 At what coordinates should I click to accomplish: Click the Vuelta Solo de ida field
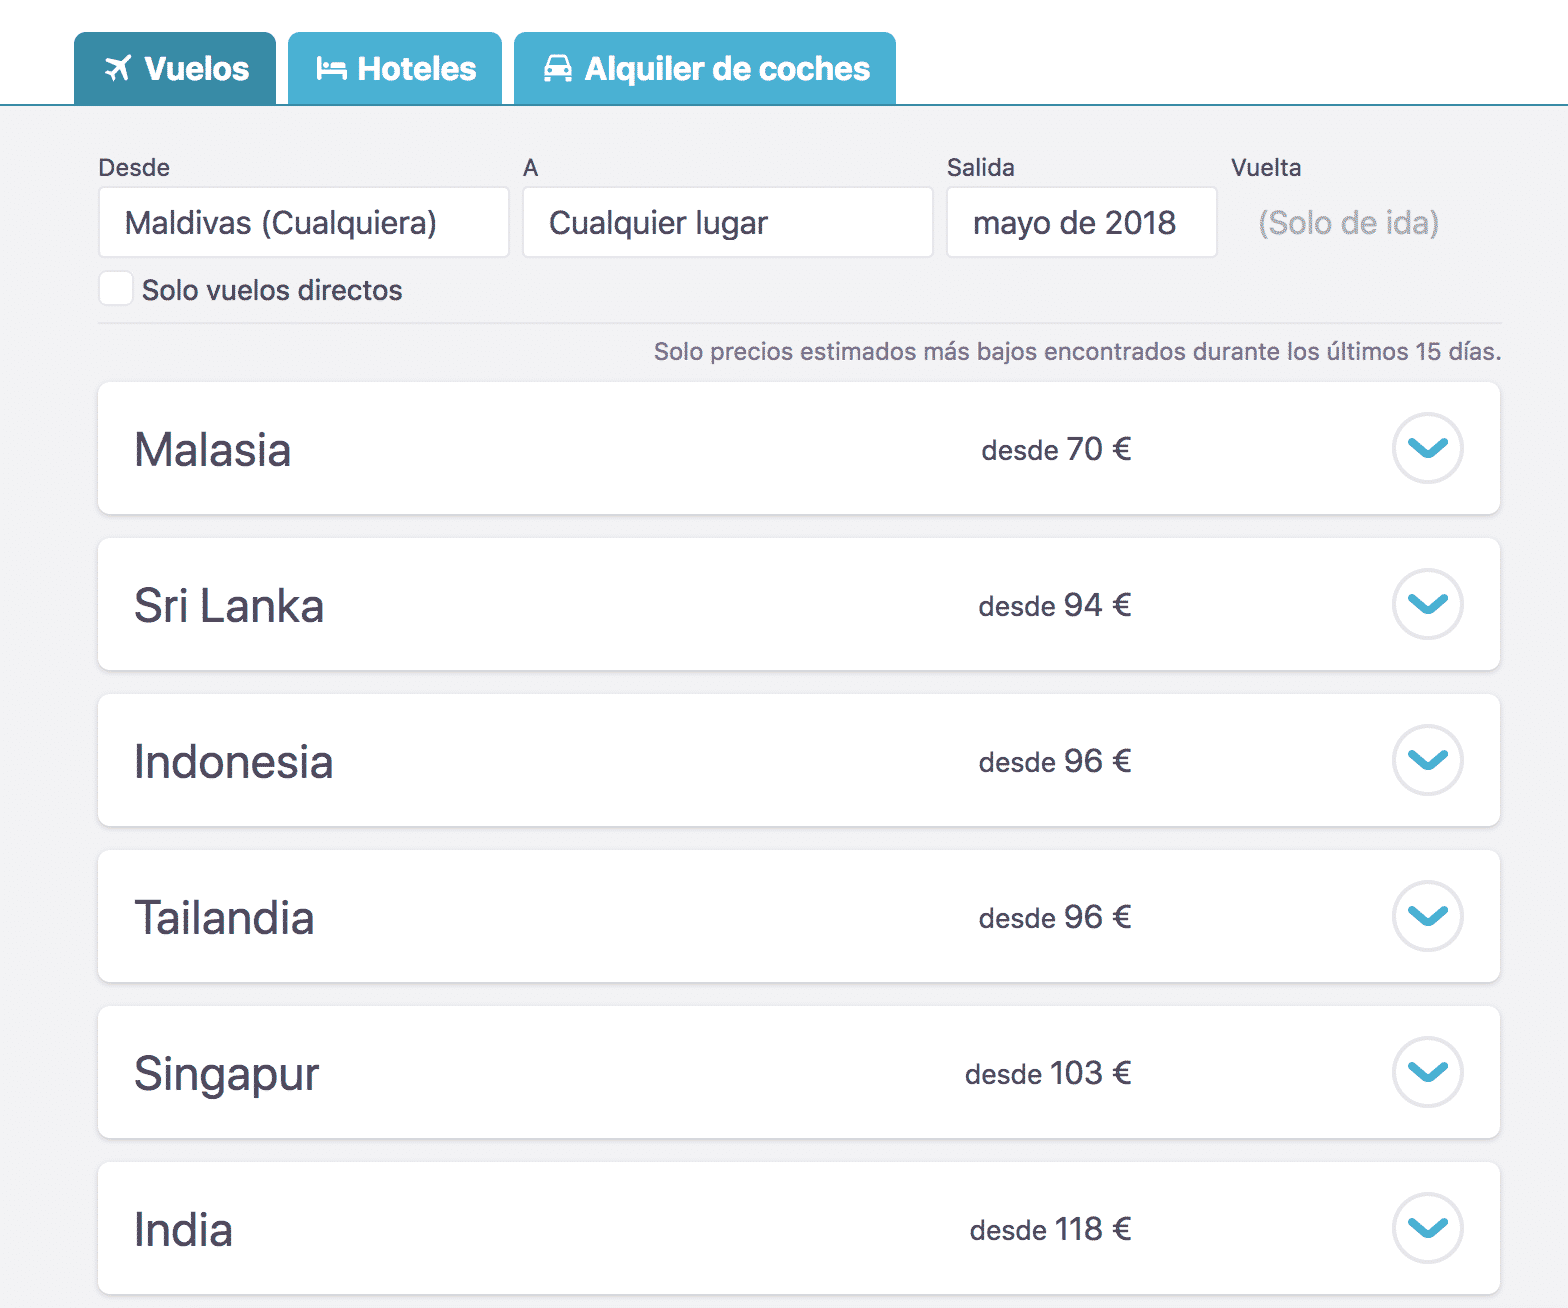[1348, 222]
